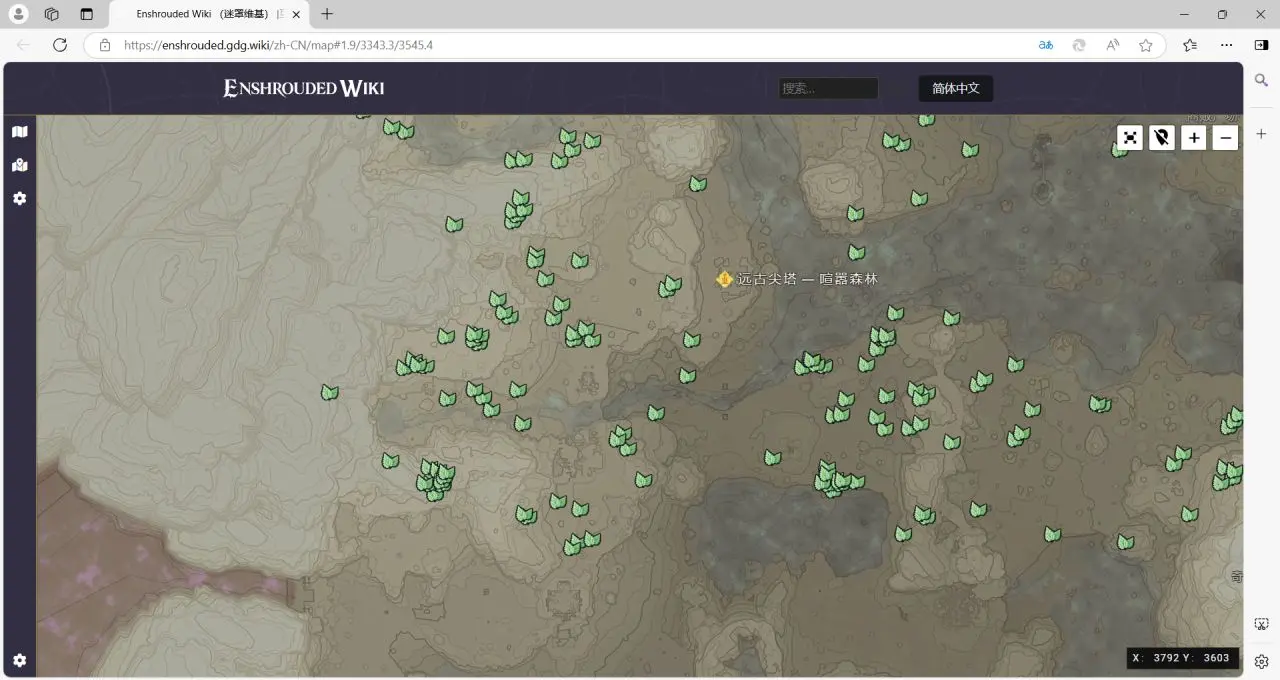
Task: Open the 简体中文 language dropdown
Action: [x=955, y=89]
